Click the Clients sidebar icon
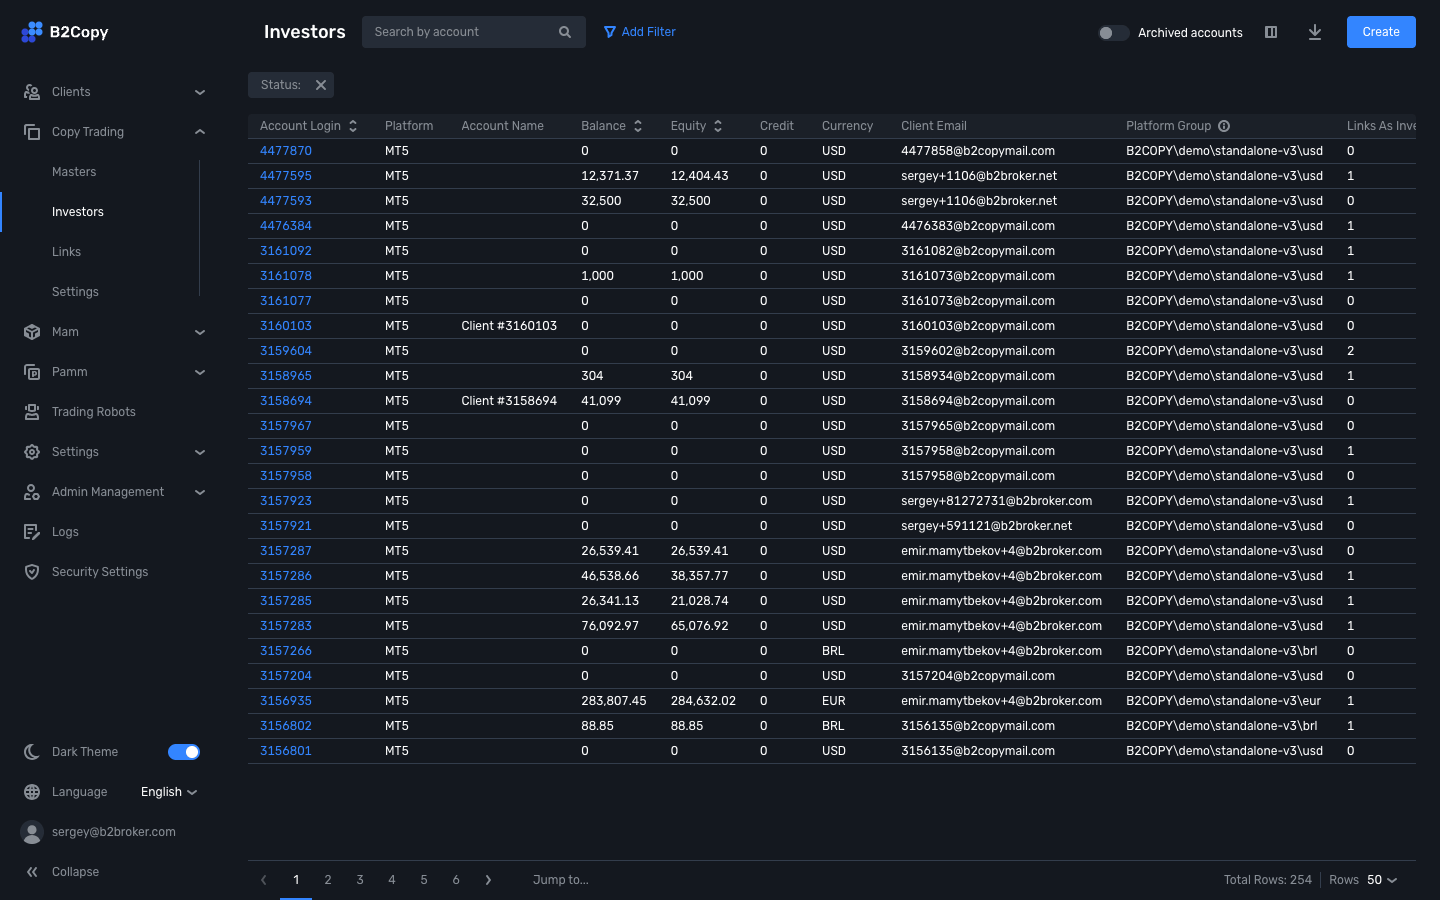This screenshot has width=1440, height=900. click(x=32, y=92)
